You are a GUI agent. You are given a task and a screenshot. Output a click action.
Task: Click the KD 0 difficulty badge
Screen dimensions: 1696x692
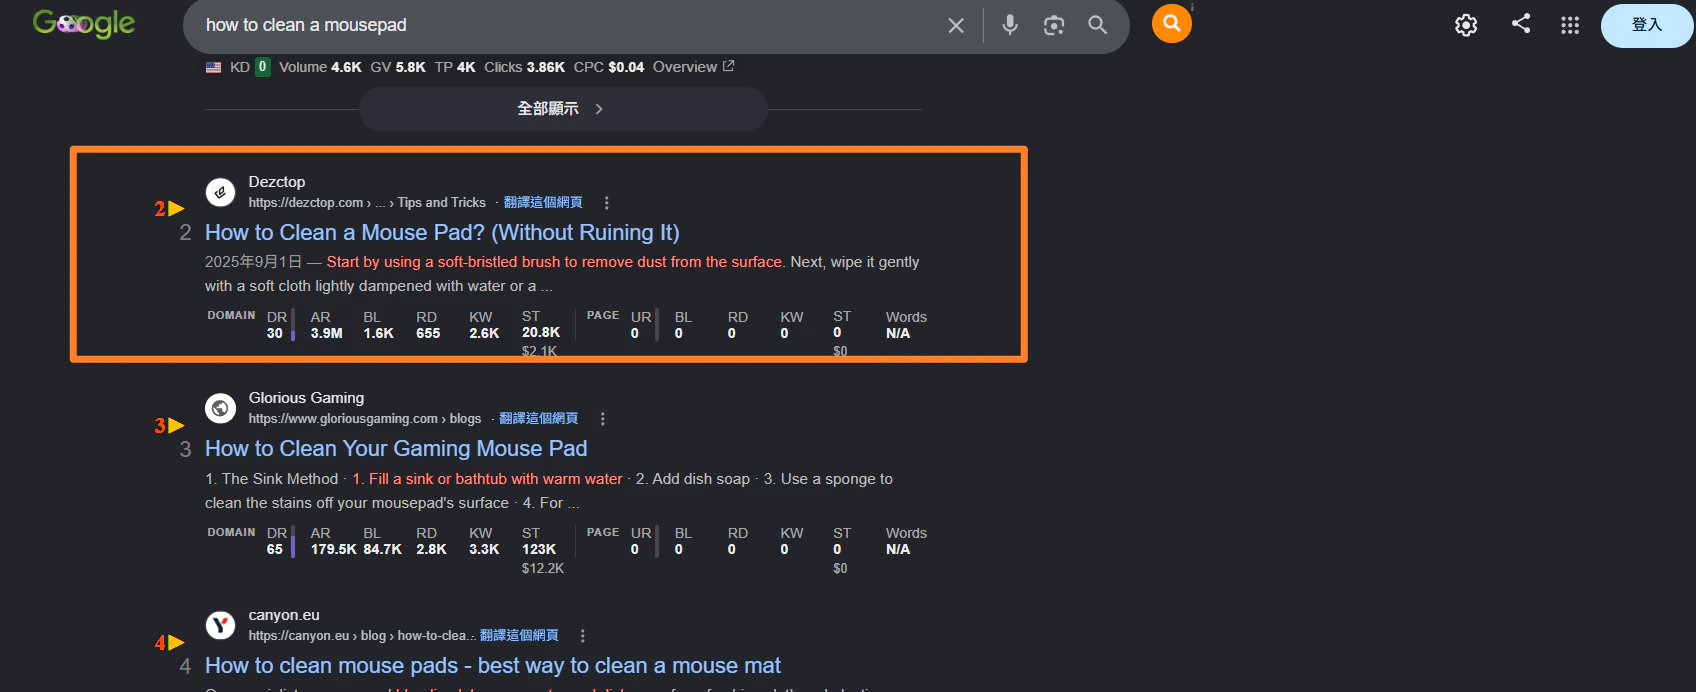point(263,67)
